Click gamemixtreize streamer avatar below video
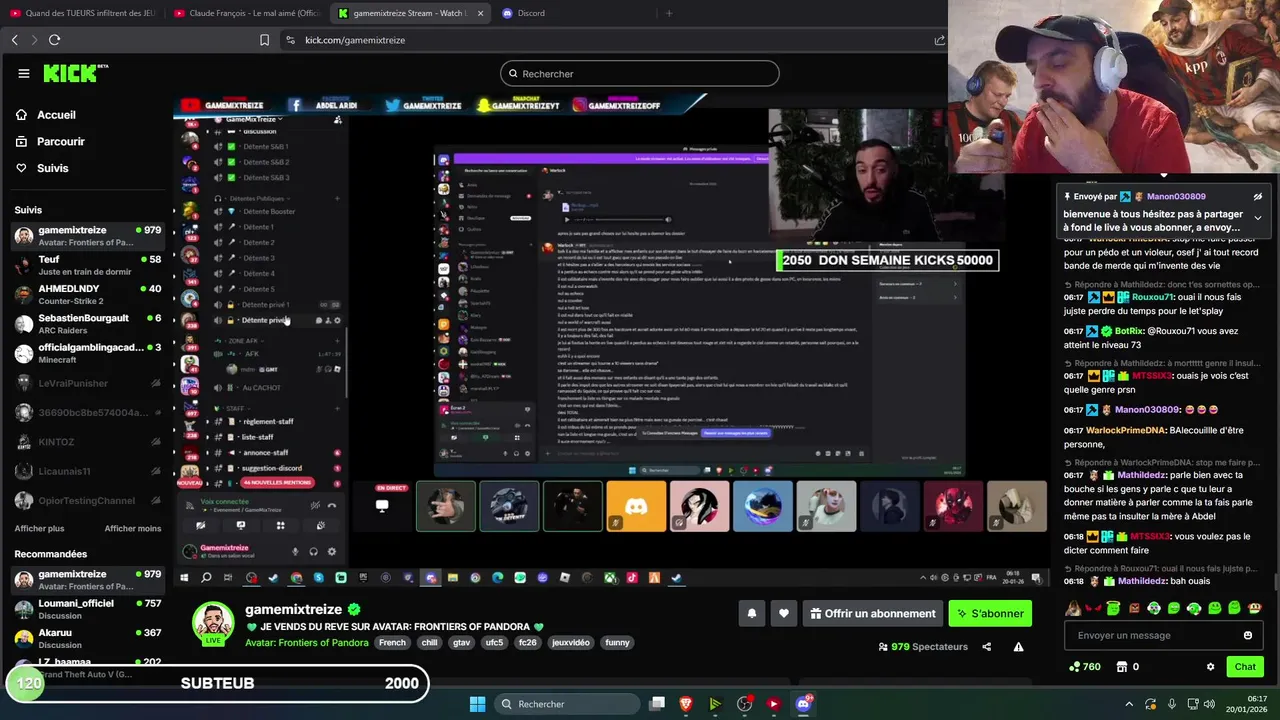The height and width of the screenshot is (720, 1280). point(213,623)
